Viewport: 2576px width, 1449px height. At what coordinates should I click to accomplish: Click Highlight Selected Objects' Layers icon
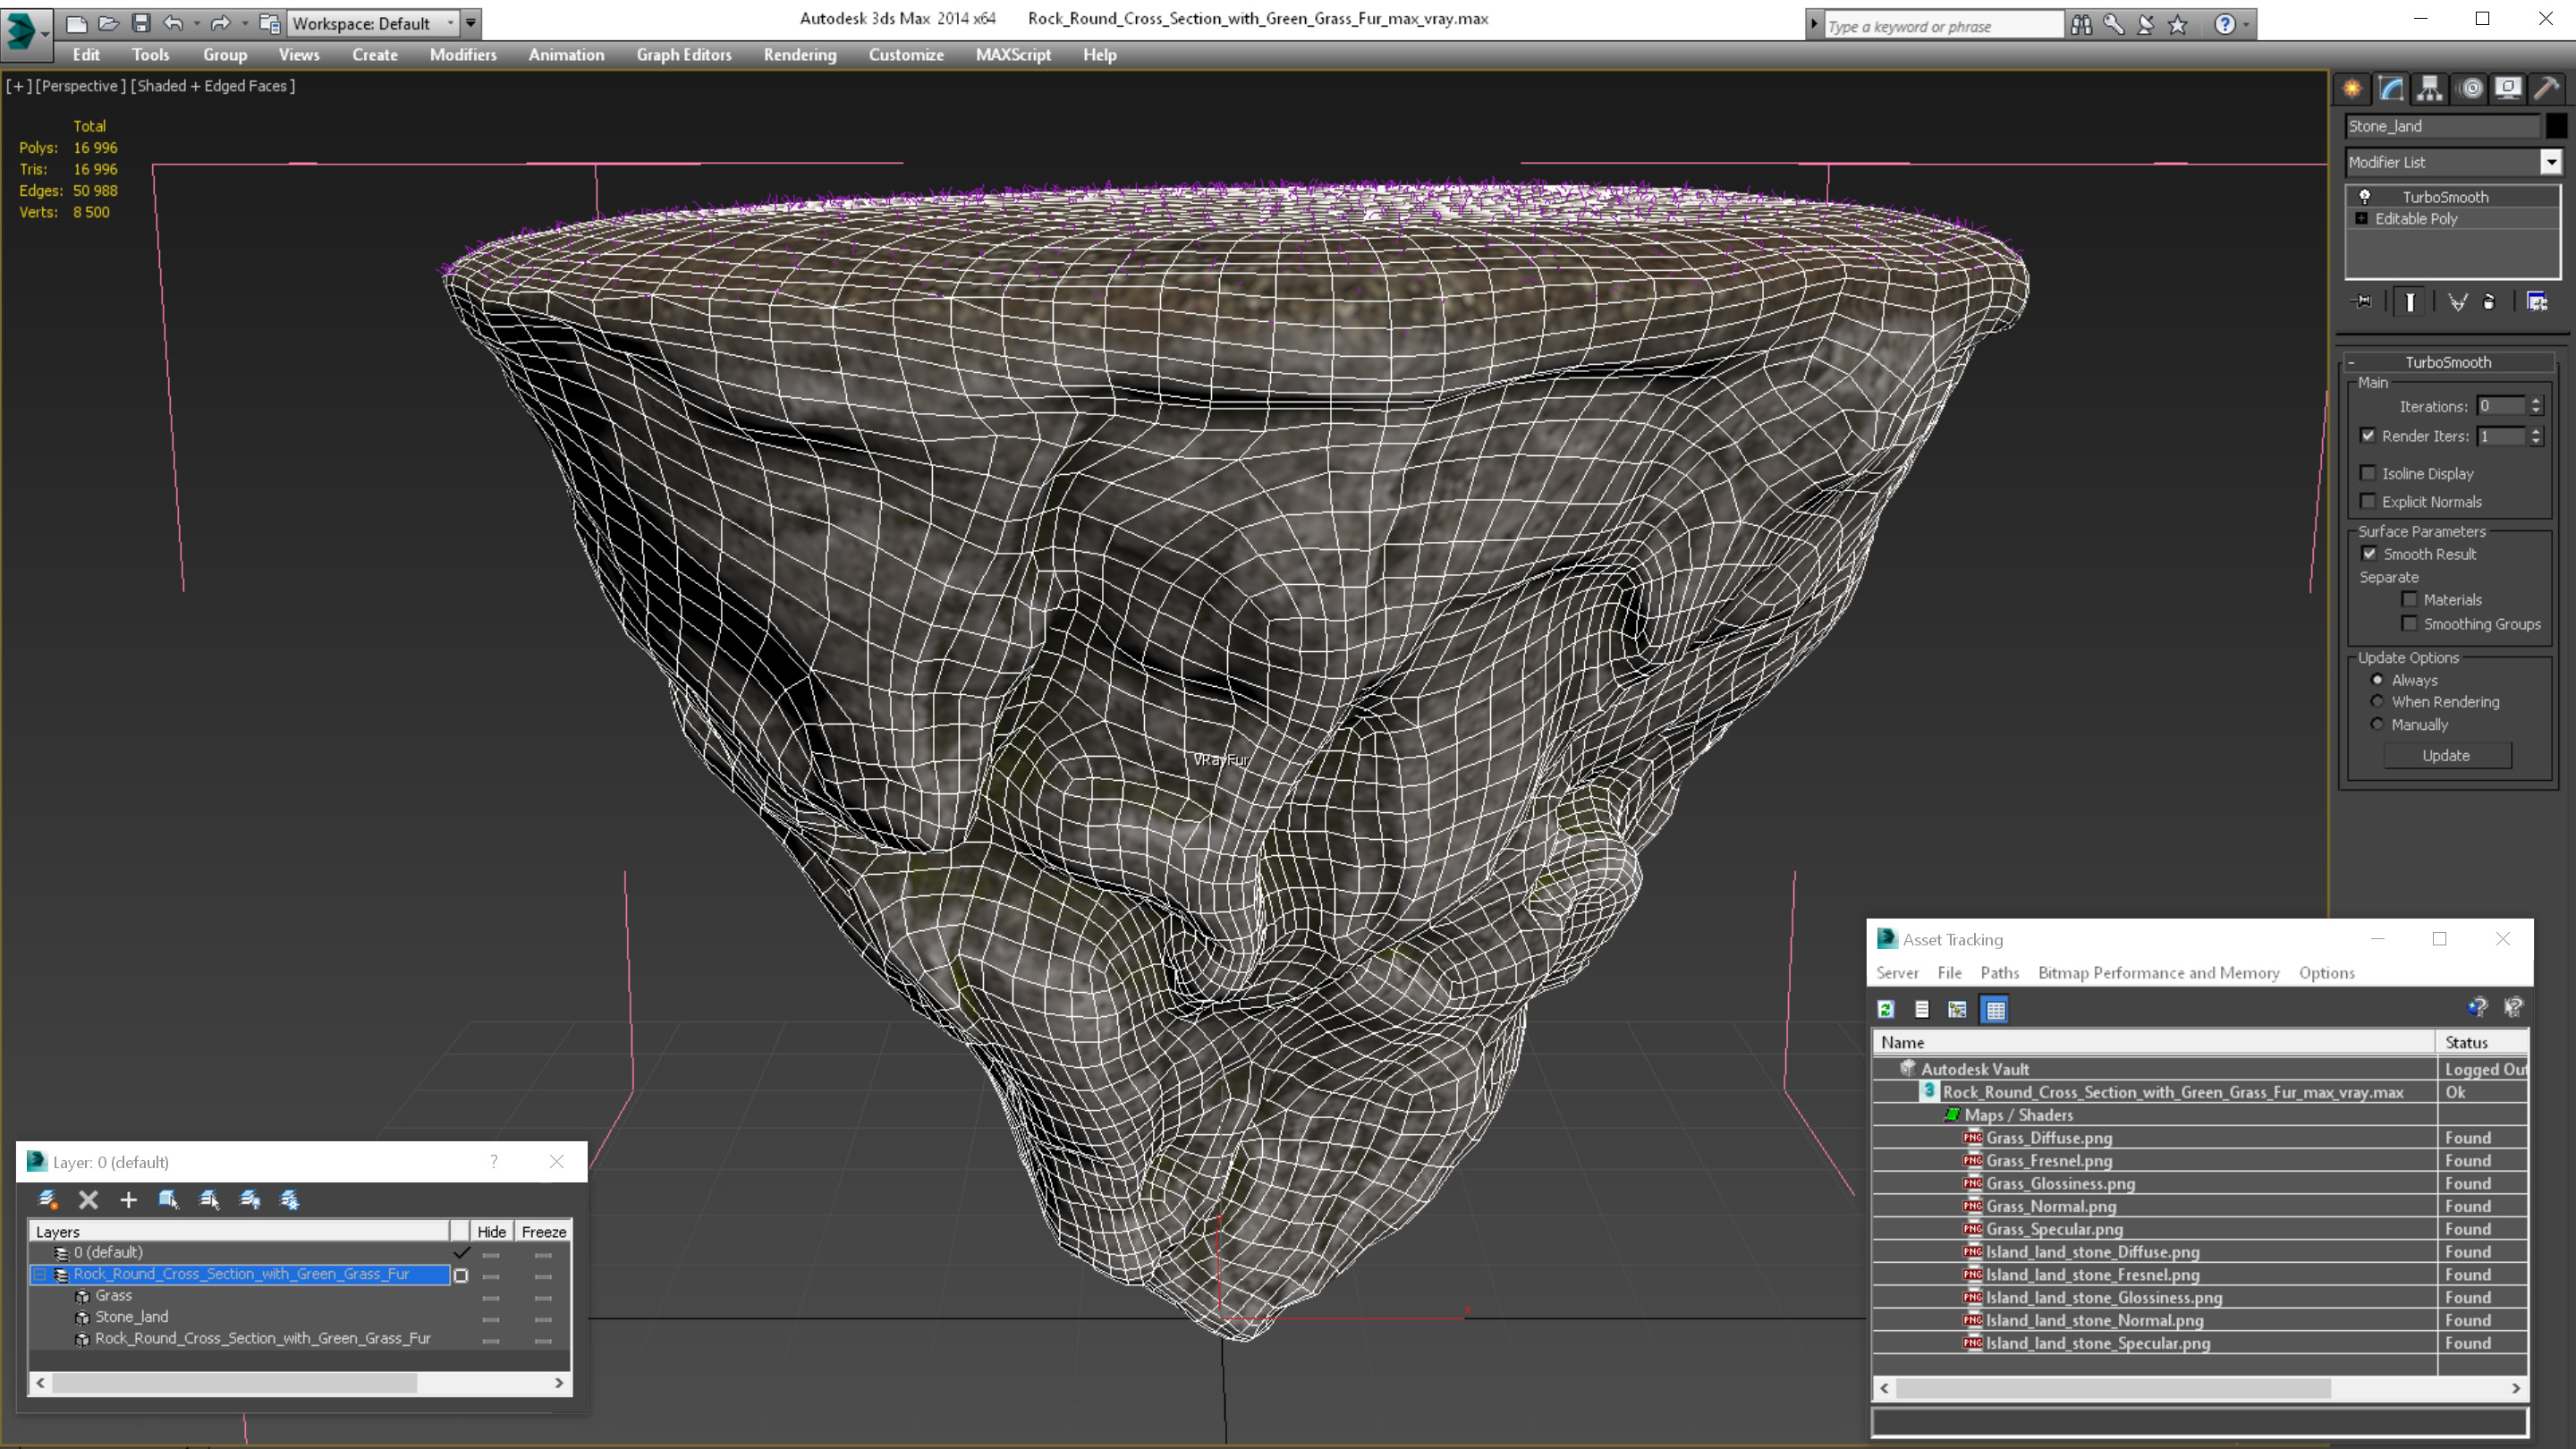[209, 1200]
